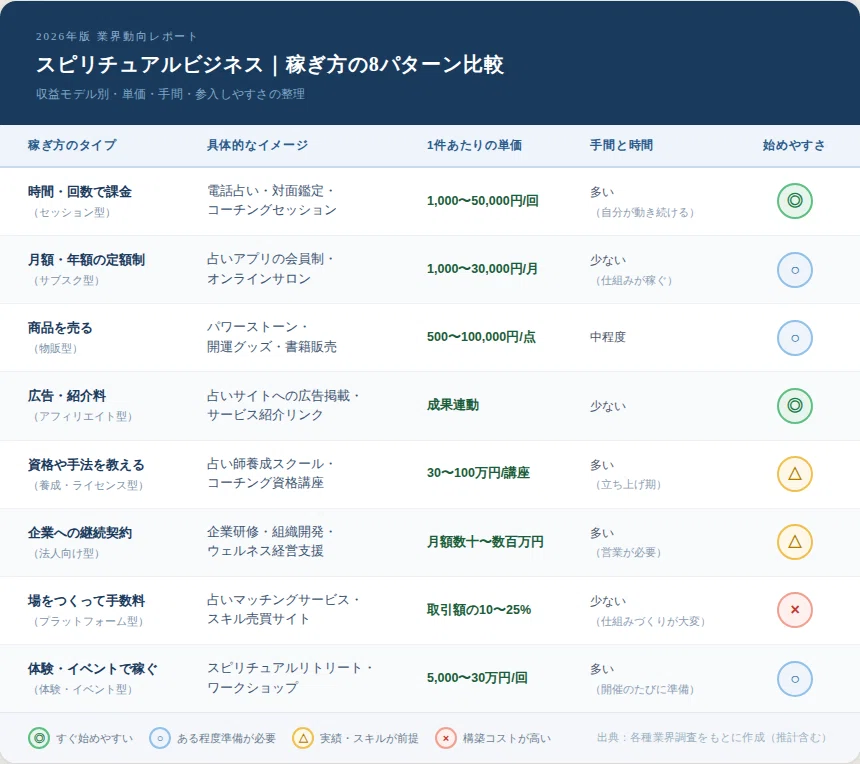
Task: Click the legend circle icon beside ある程度準備が必要
Action: (160, 738)
